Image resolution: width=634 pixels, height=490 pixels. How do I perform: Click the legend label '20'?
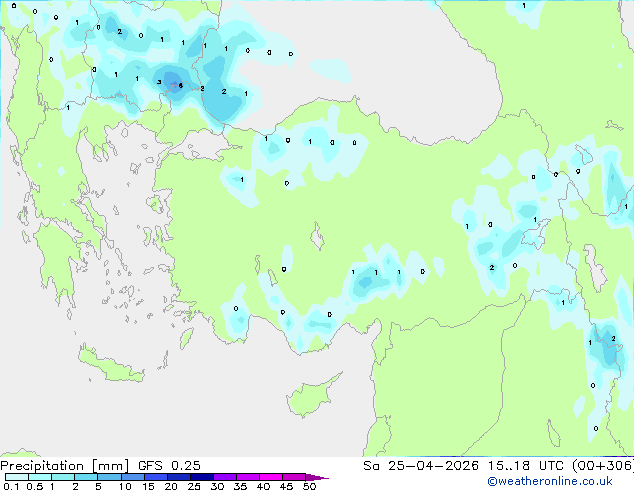pos(171,486)
